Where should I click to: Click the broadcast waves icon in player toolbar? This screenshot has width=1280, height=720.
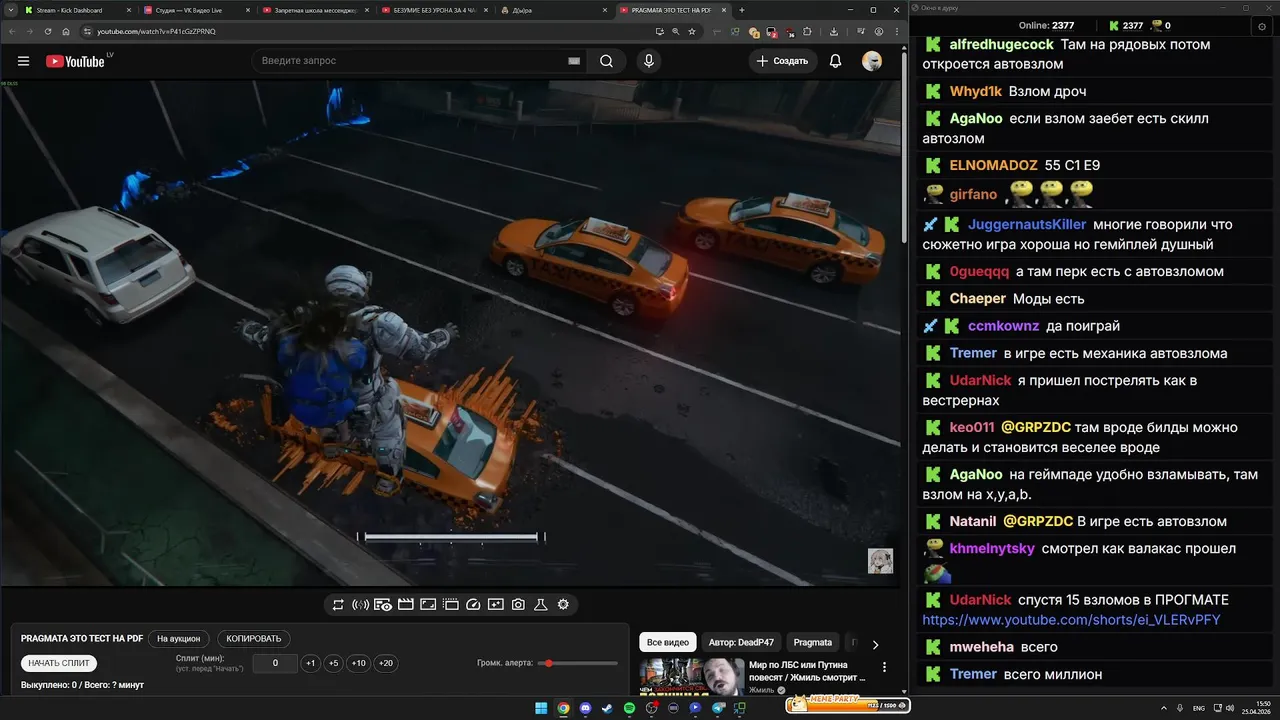pyautogui.click(x=361, y=605)
